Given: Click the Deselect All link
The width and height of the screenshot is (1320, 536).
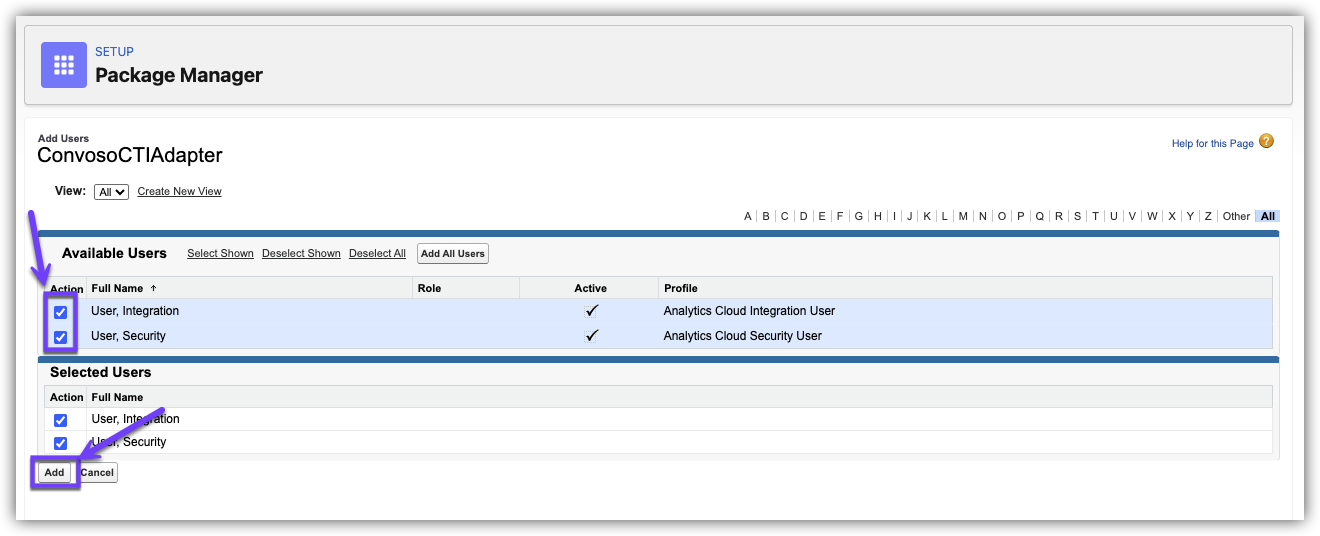Looking at the screenshot, I should 377,254.
